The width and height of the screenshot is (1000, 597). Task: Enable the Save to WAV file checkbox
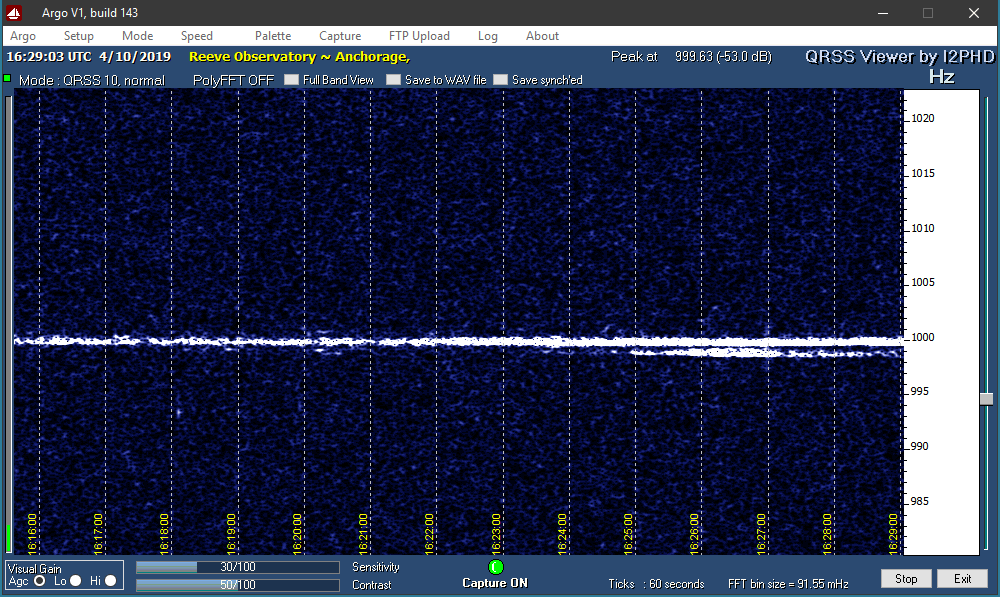393,80
